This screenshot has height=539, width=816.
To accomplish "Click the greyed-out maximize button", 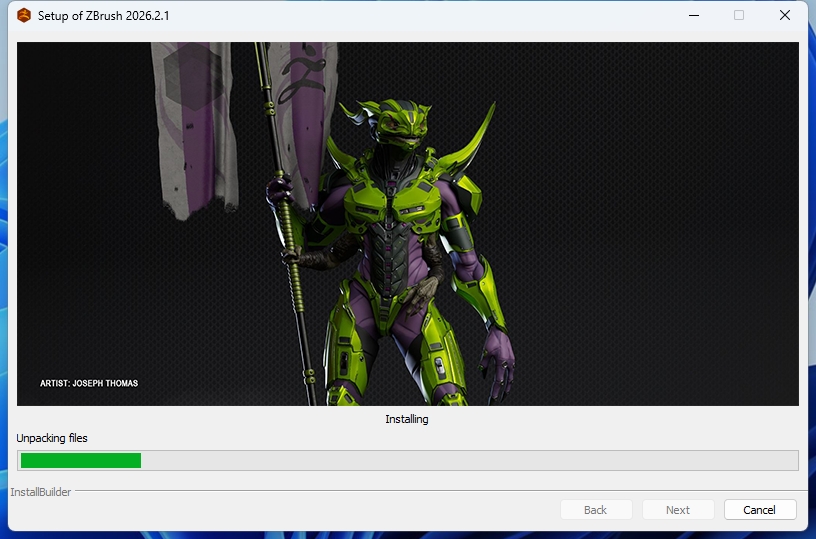I will pos(738,15).
